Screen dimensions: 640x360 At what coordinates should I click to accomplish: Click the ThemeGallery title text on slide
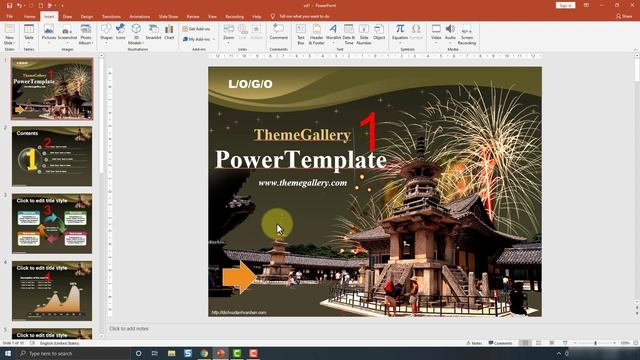pyautogui.click(x=302, y=135)
